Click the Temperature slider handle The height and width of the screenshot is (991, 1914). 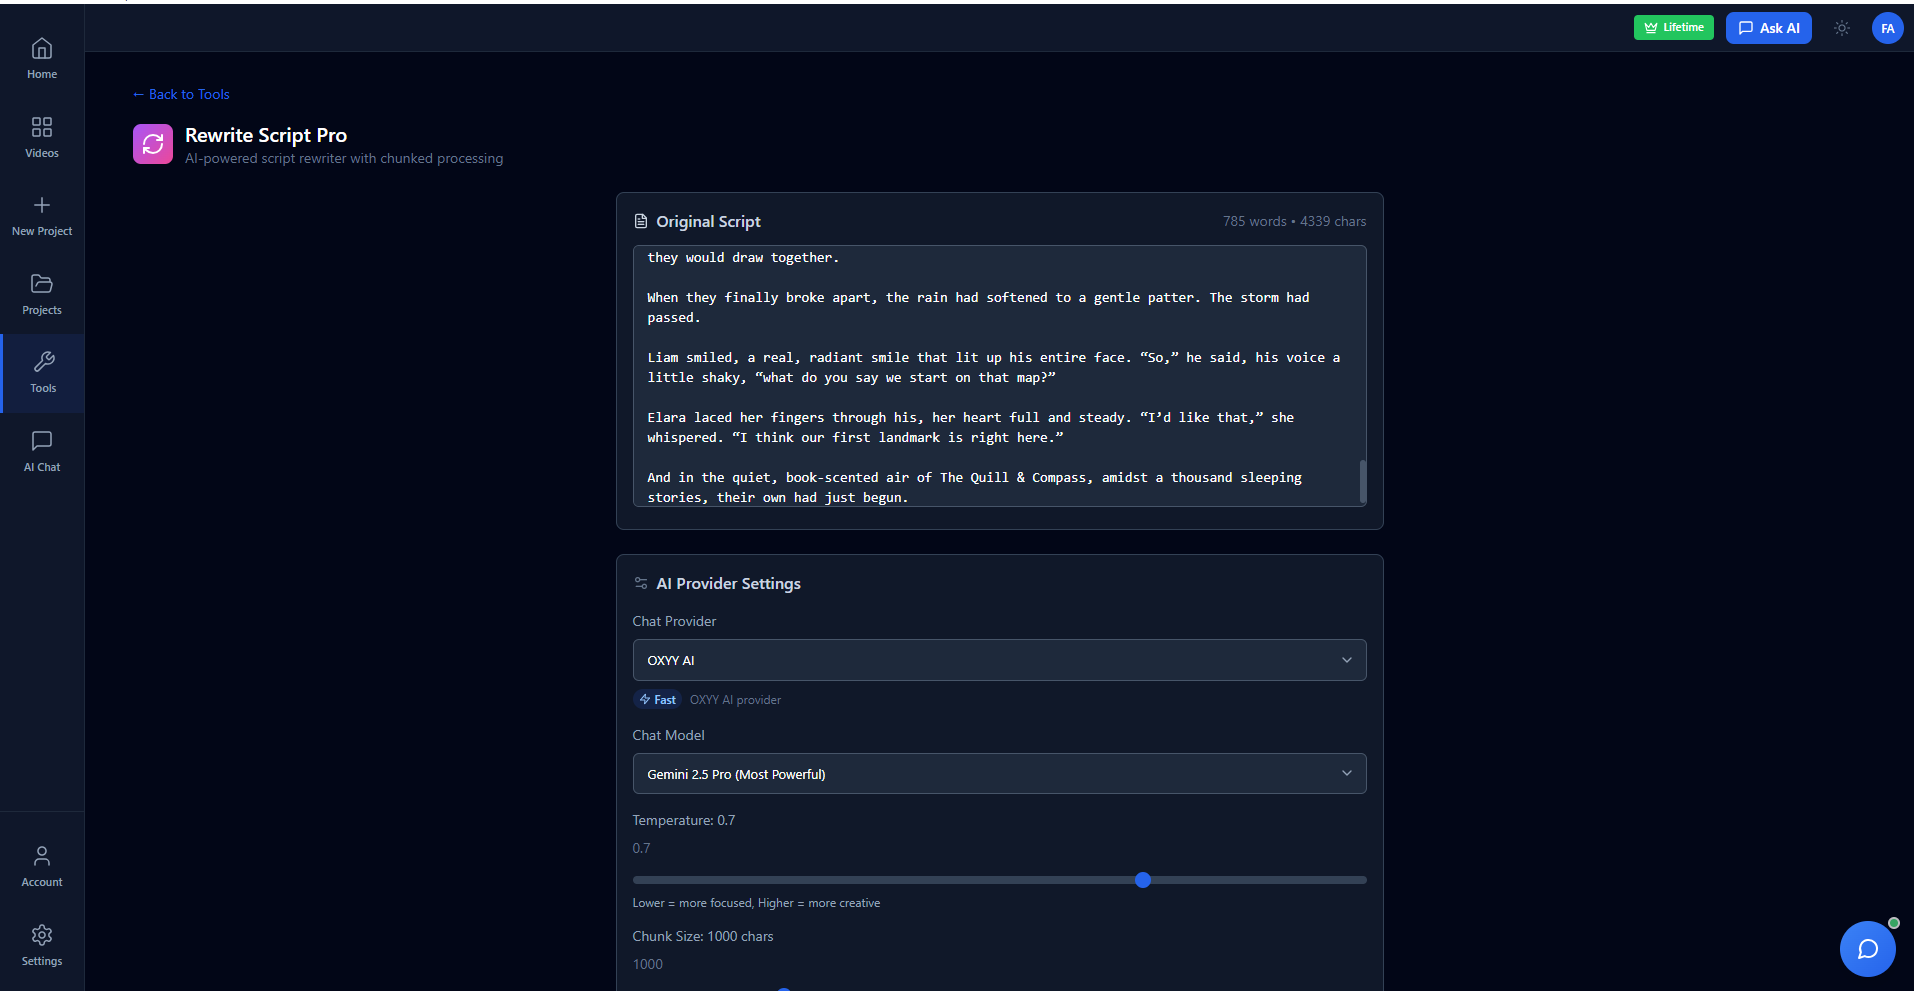[1143, 880]
